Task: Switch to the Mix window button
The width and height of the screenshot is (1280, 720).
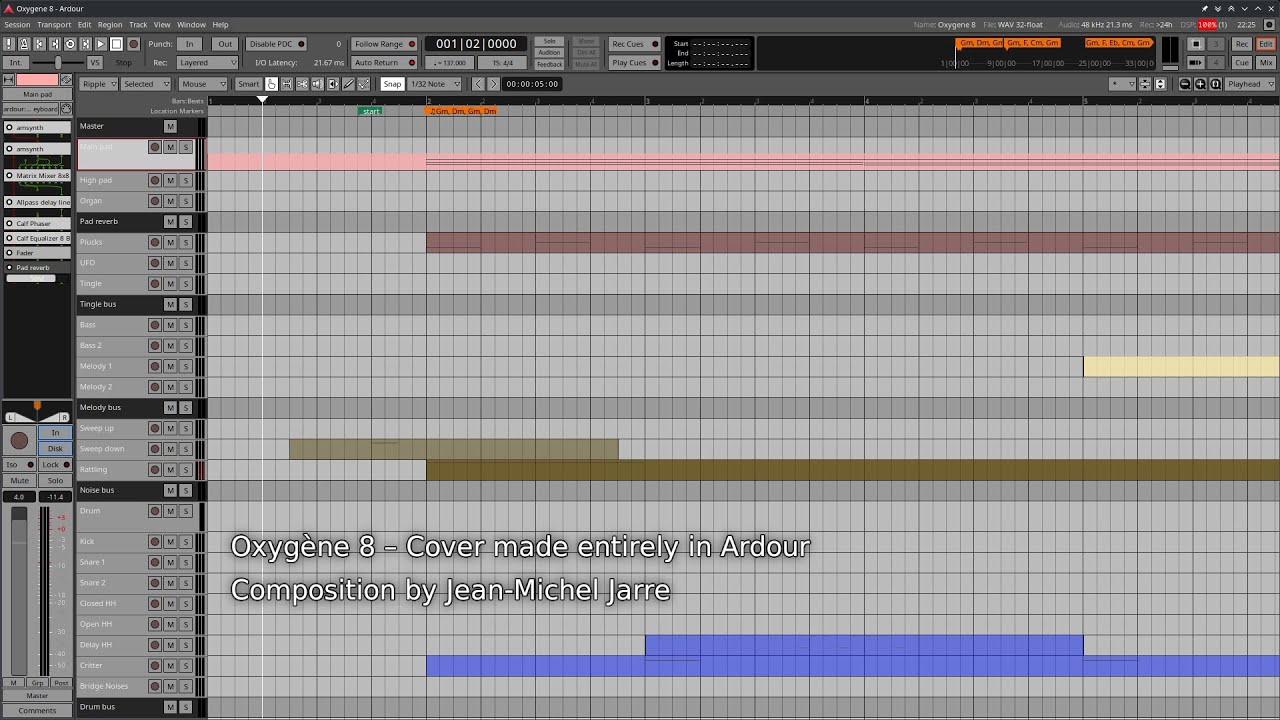Action: pos(1266,62)
